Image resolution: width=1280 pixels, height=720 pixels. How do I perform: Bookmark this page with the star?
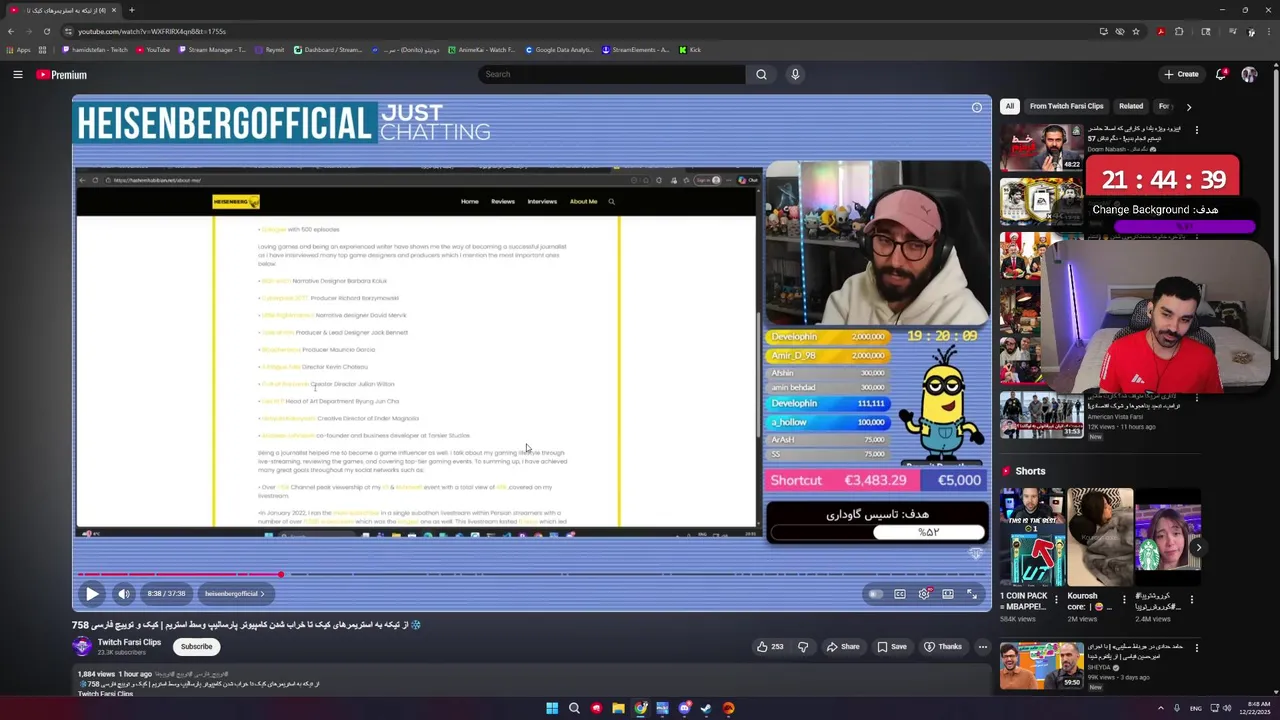pyautogui.click(x=1136, y=31)
